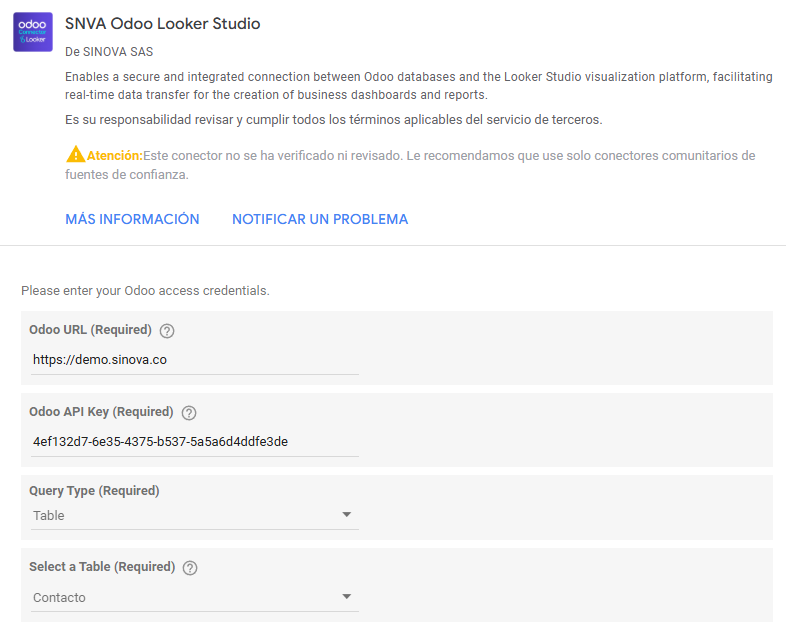Open help icon beside Odoo URL label
This screenshot has height=627, width=786.
tap(167, 331)
